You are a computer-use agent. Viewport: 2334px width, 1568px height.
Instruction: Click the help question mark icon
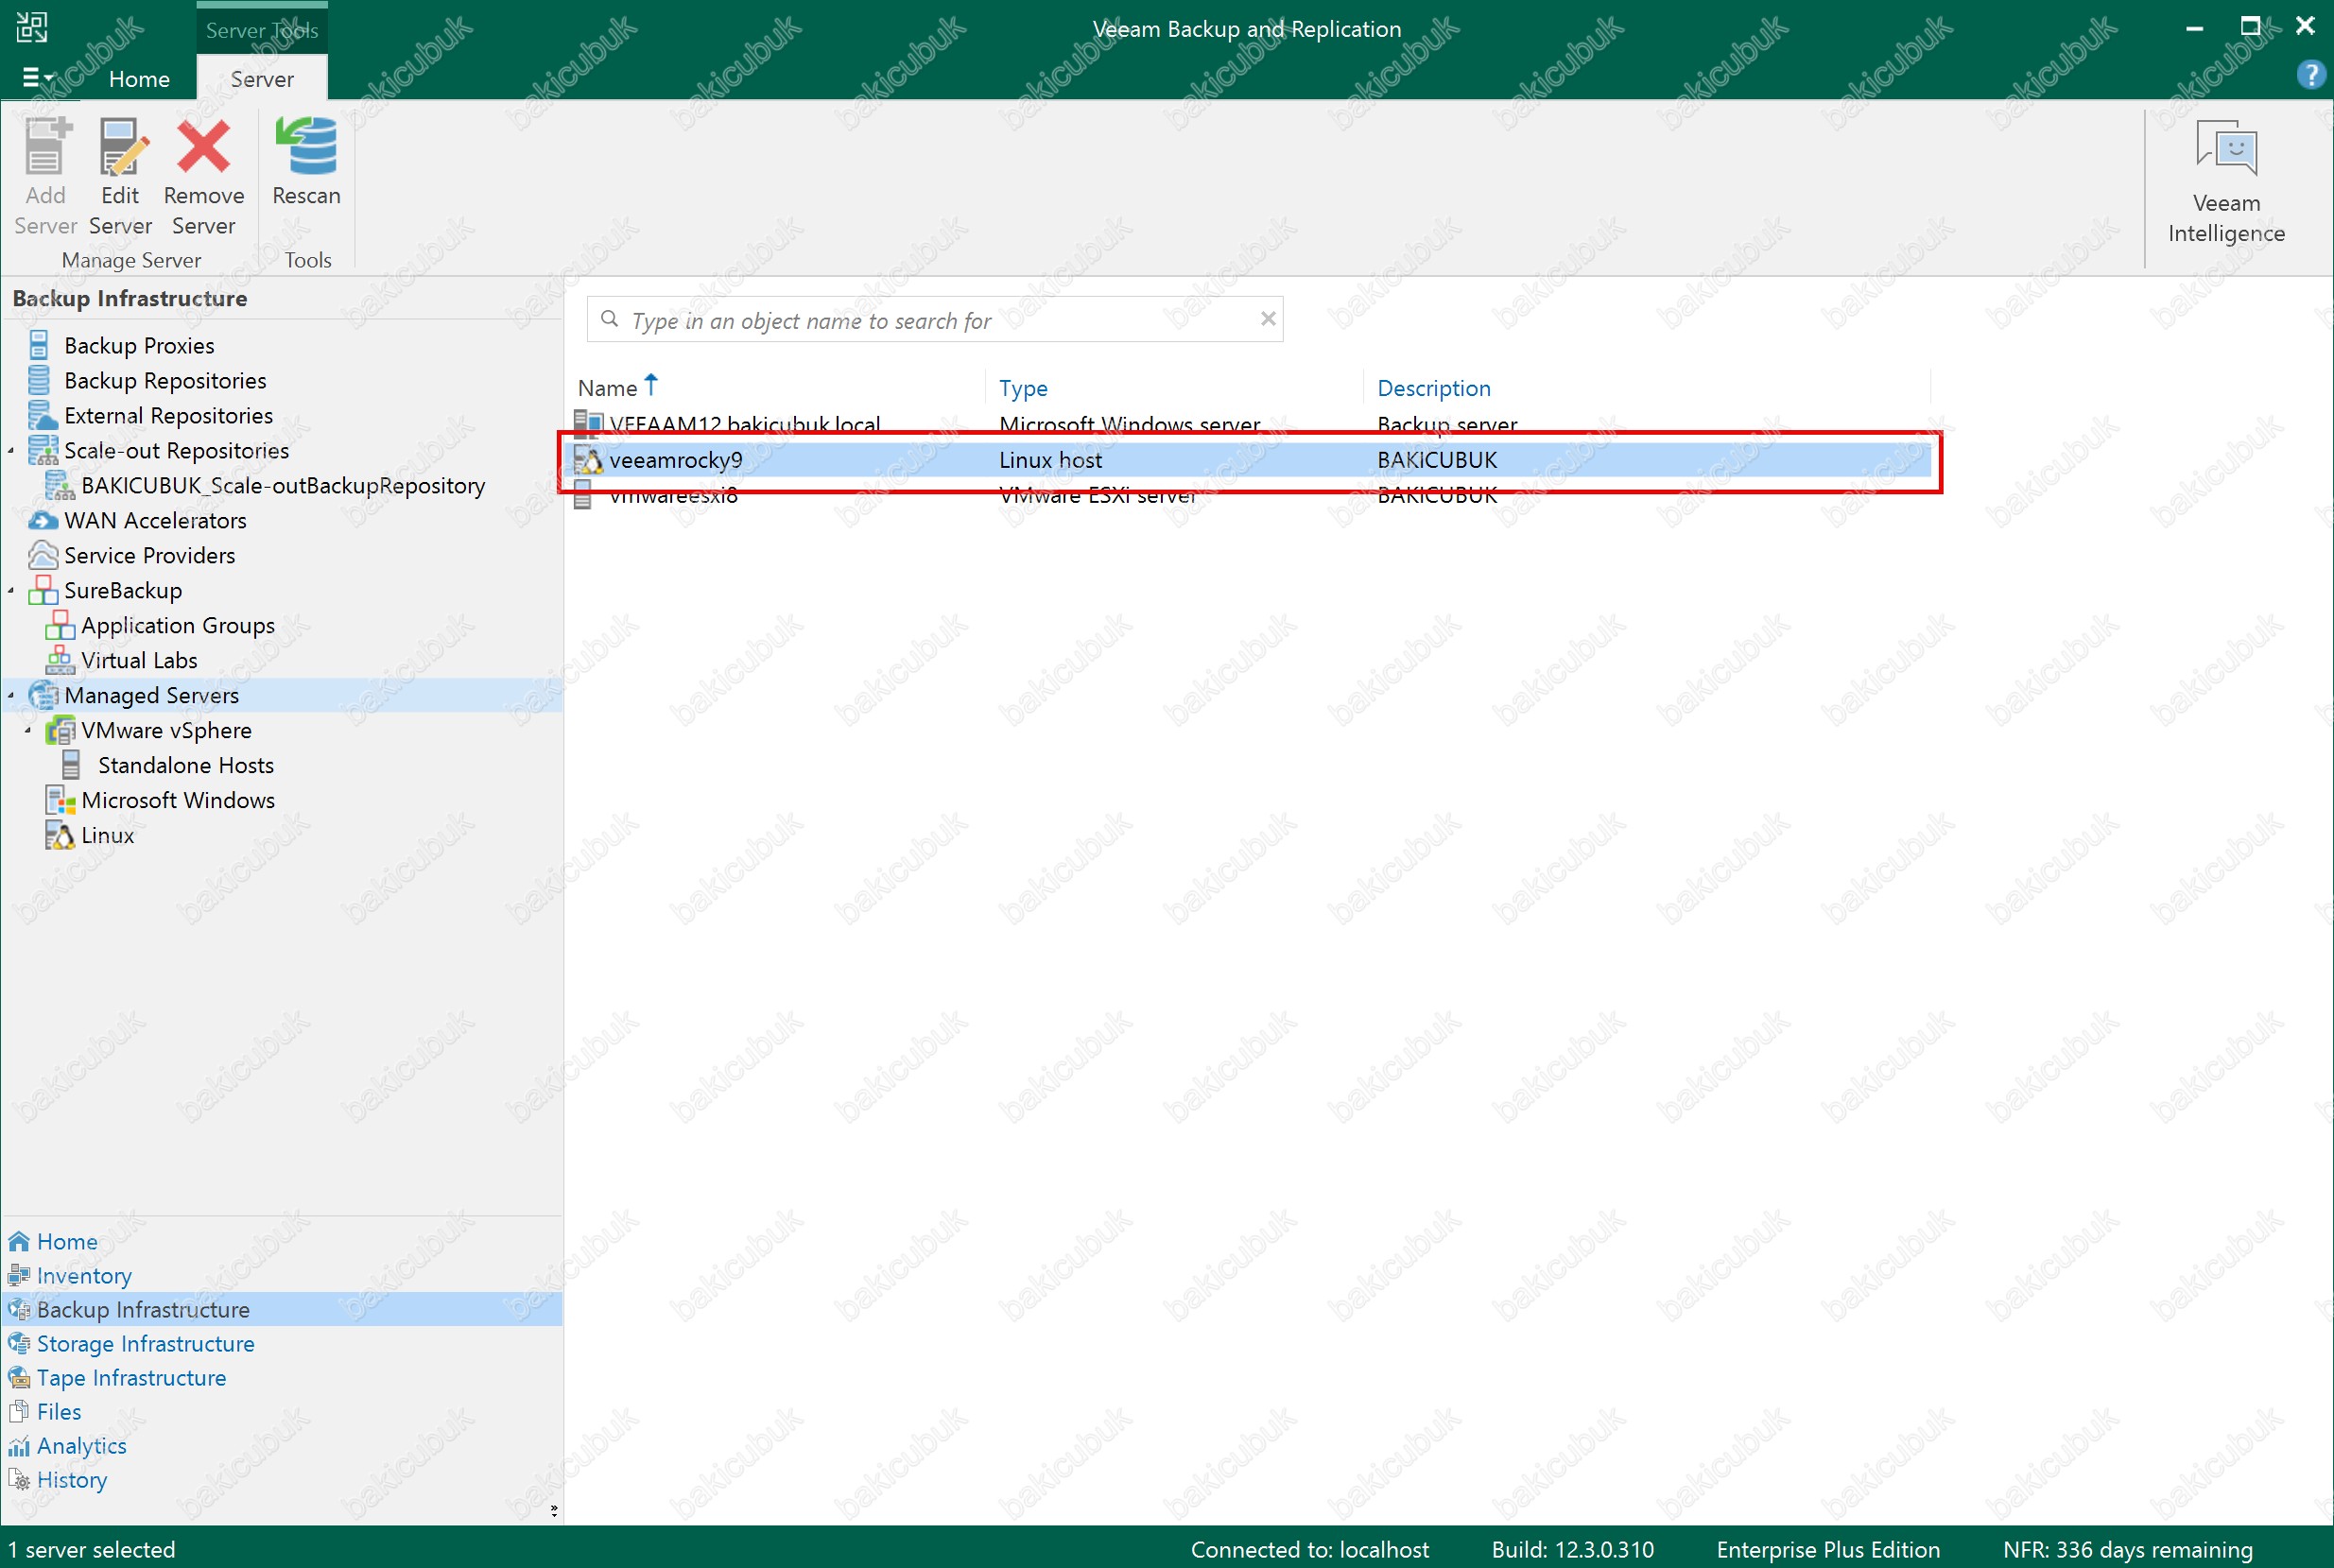(x=2311, y=75)
